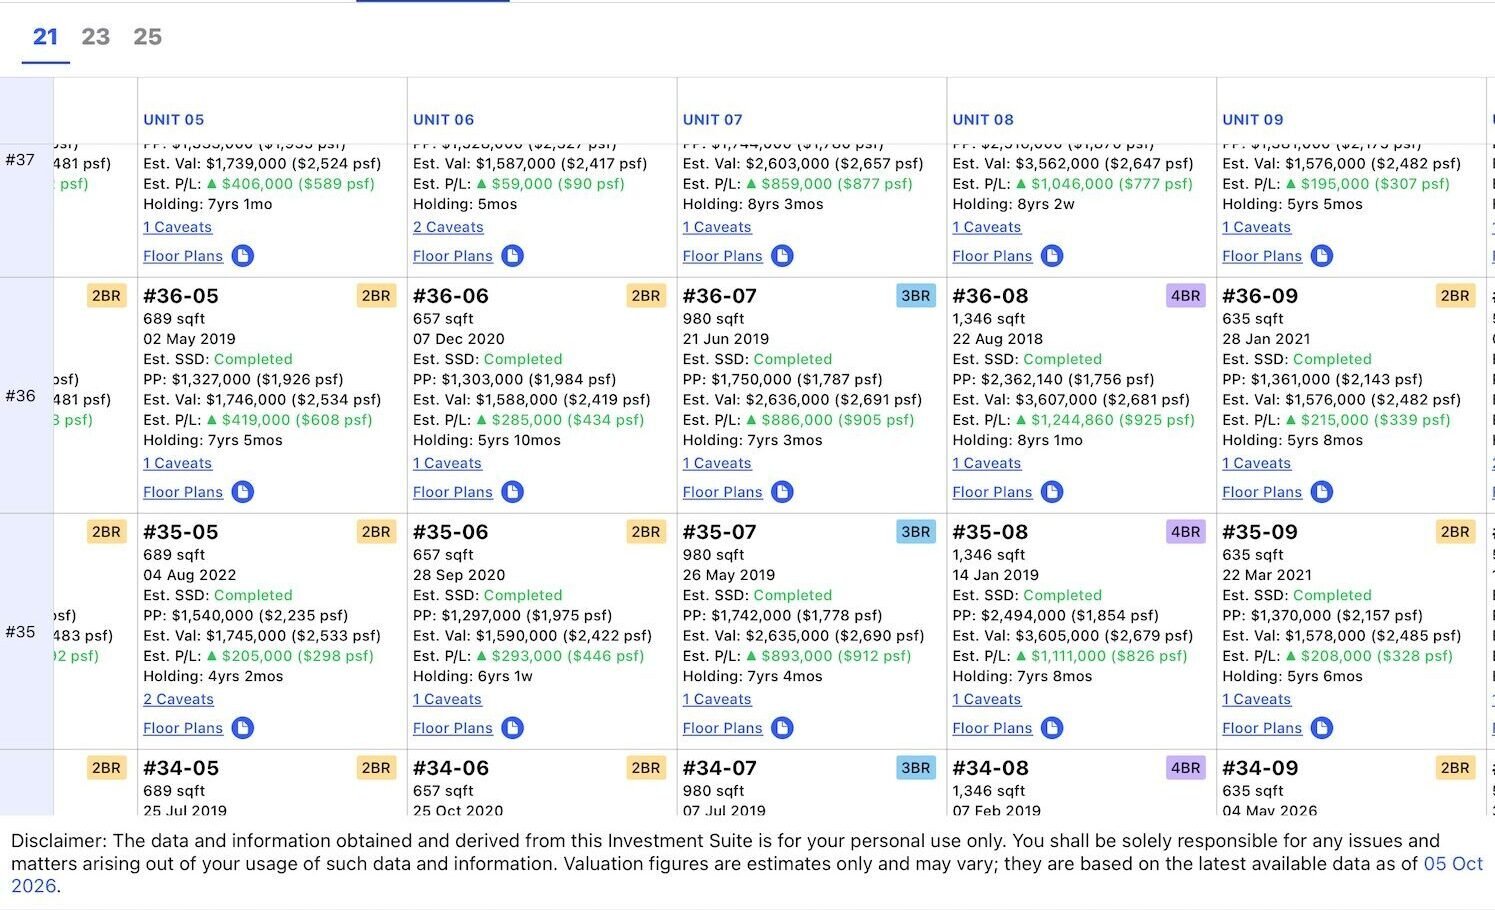Click document icon in row #37 UNIT 05
1495x910 pixels.
coord(243,256)
